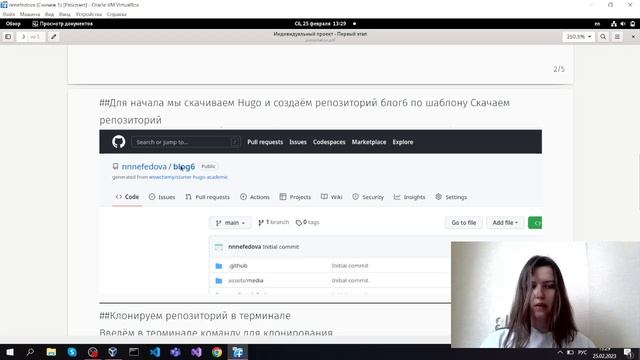This screenshot has width=640, height=360.
Task: Open Pull requests in GitHub header
Action: 265,142
